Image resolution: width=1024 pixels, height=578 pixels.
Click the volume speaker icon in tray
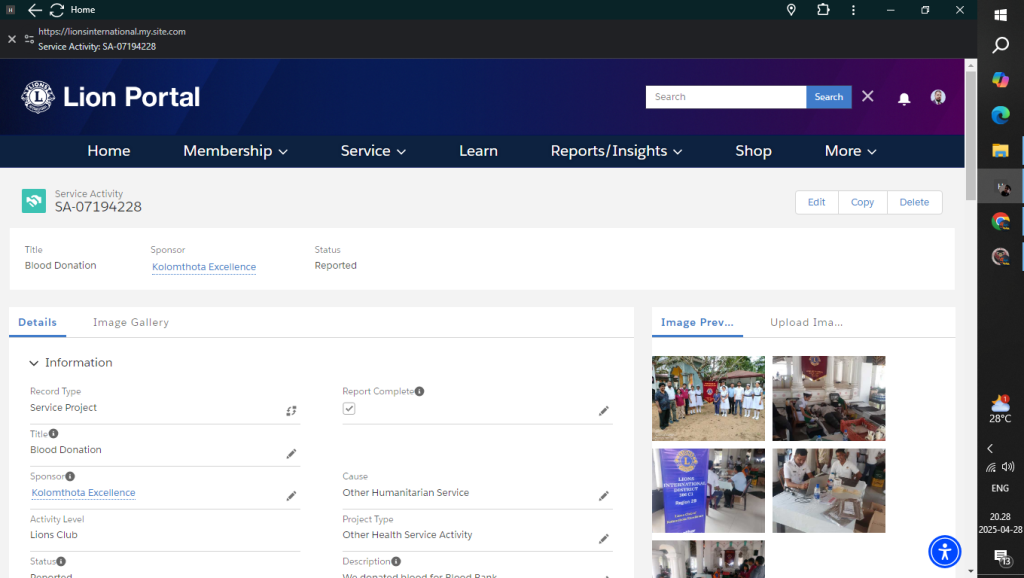click(1008, 467)
